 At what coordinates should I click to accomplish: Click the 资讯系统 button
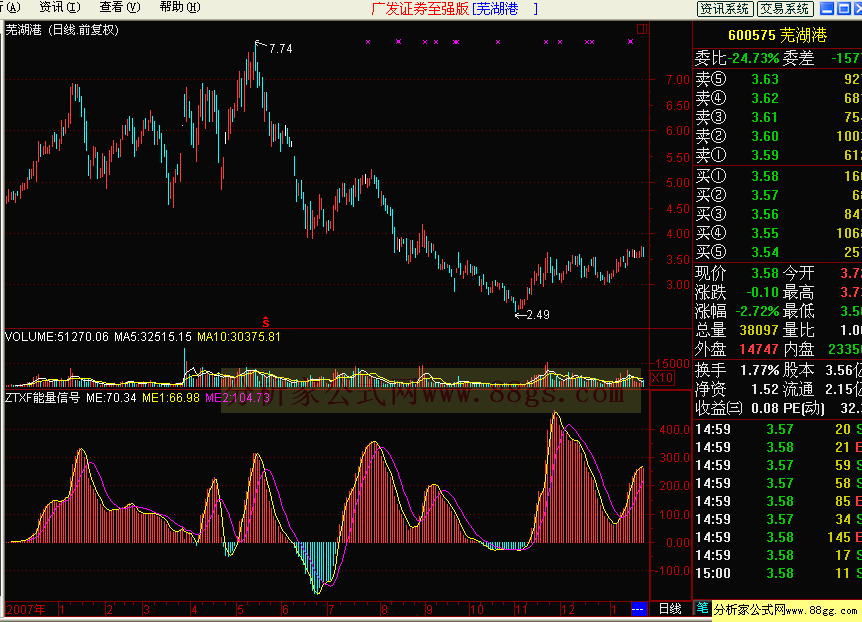point(725,8)
